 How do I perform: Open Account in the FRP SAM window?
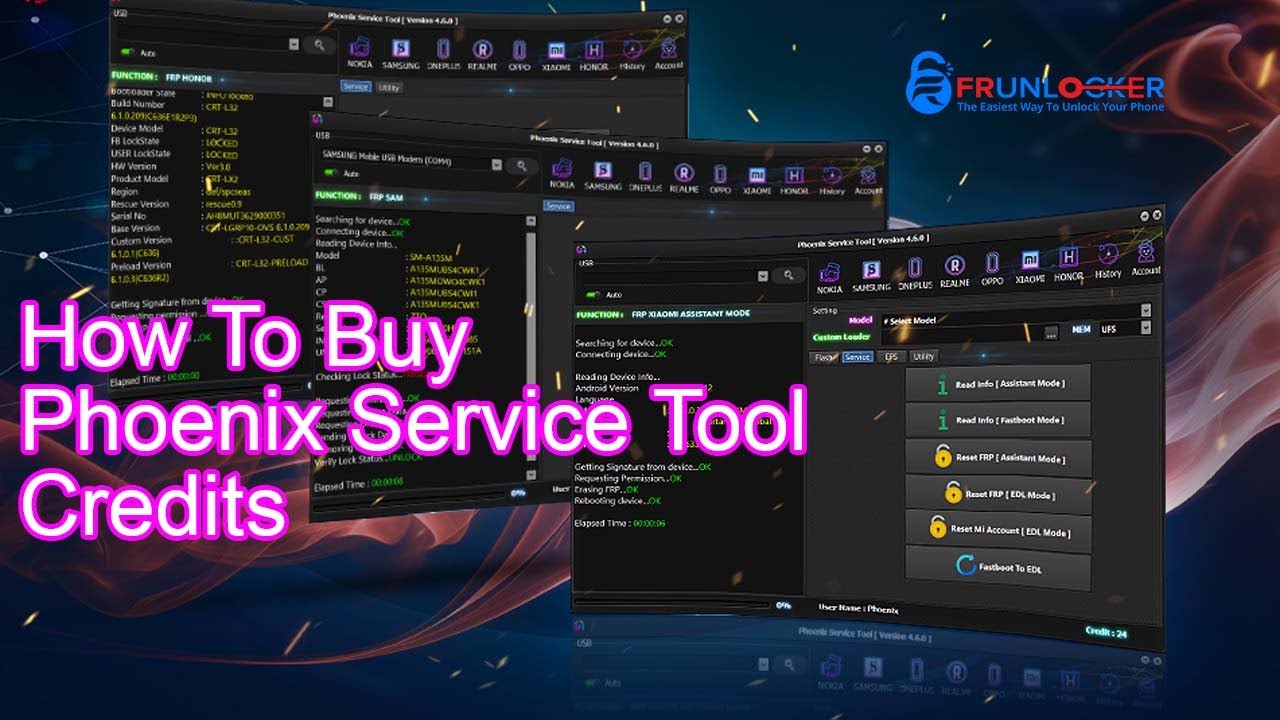click(x=869, y=181)
